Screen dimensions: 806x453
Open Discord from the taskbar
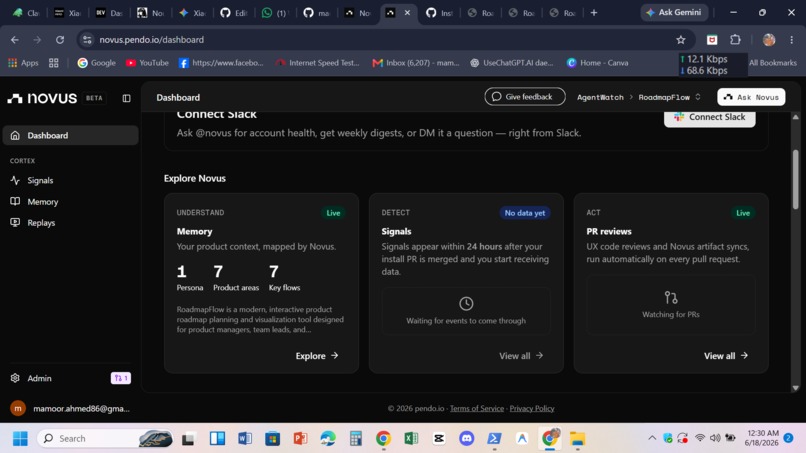coord(466,439)
